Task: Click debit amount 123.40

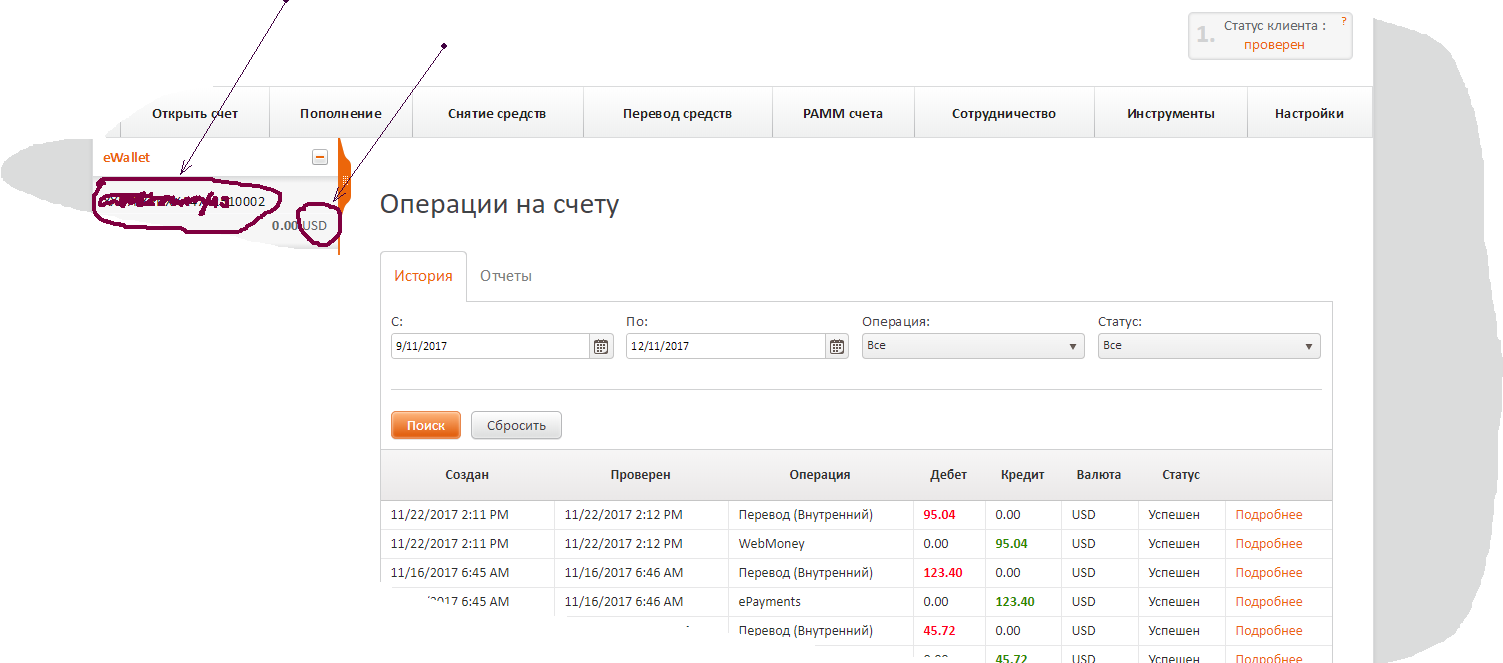Action: coord(943,573)
